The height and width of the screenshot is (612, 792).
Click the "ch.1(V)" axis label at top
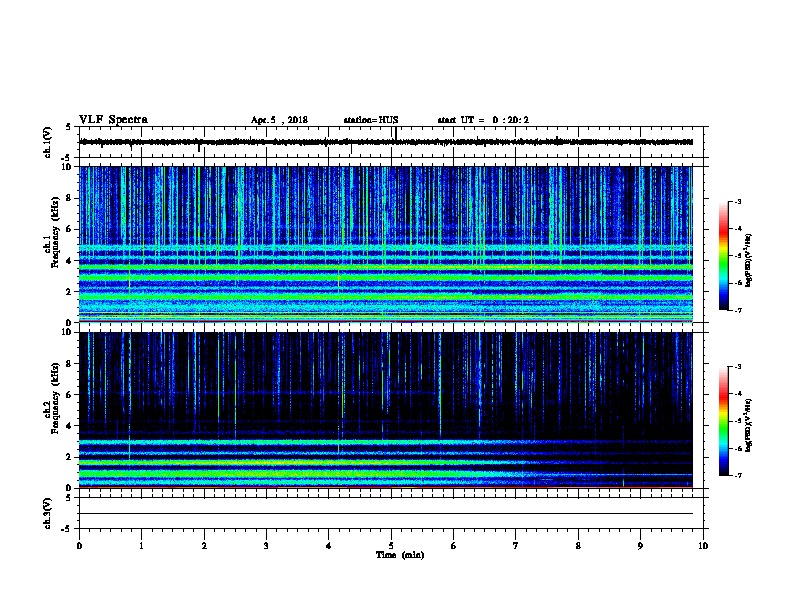47,142
